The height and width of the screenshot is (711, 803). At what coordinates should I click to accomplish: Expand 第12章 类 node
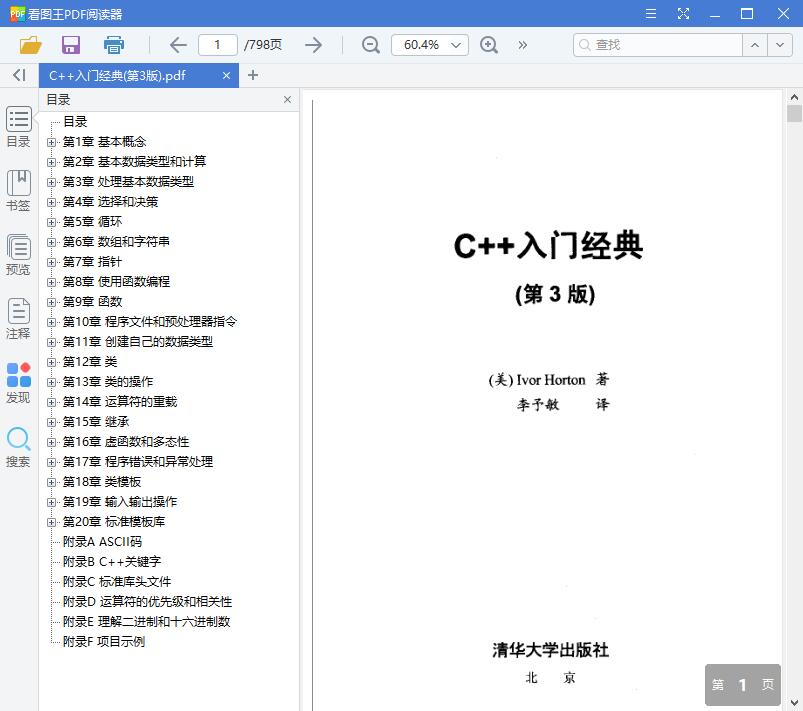(51, 362)
